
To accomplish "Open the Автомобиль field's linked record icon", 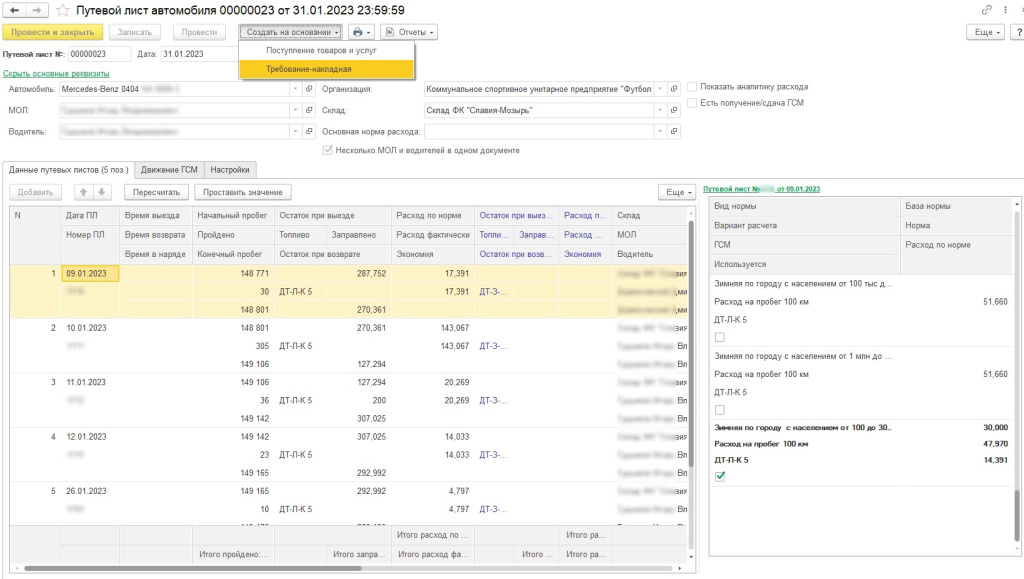I will click(x=309, y=89).
